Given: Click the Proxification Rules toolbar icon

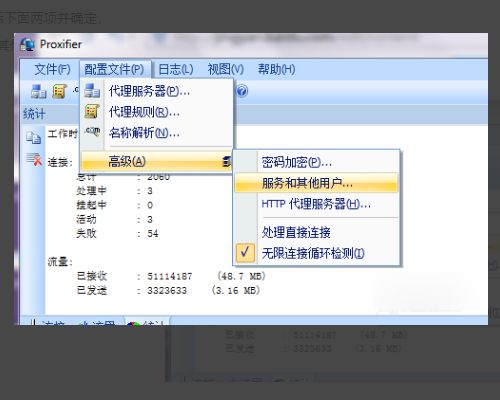Looking at the screenshot, I should [x=59, y=91].
